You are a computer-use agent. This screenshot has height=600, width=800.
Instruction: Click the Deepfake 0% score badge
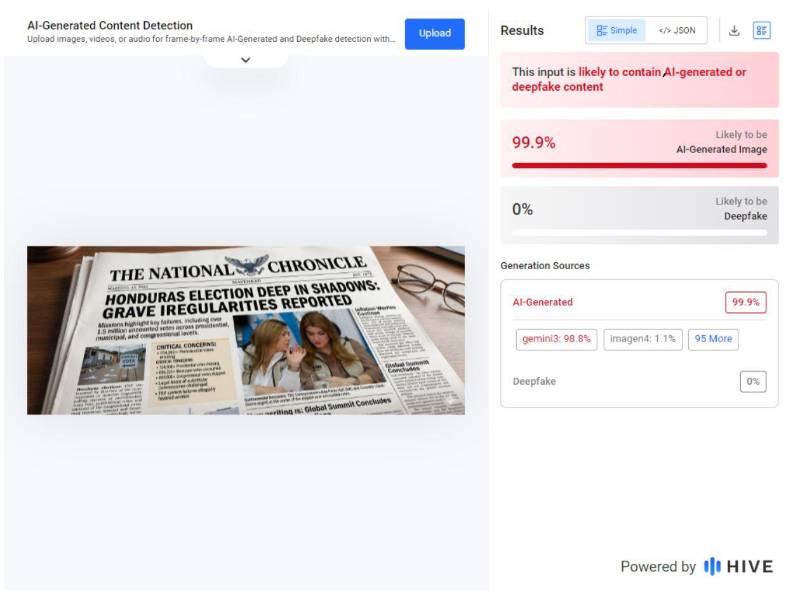pos(753,382)
